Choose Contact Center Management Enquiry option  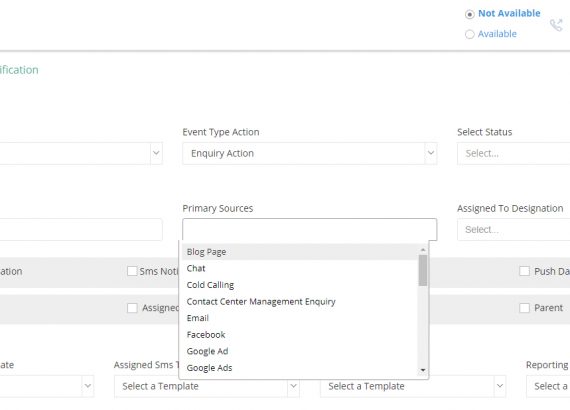(x=300, y=301)
